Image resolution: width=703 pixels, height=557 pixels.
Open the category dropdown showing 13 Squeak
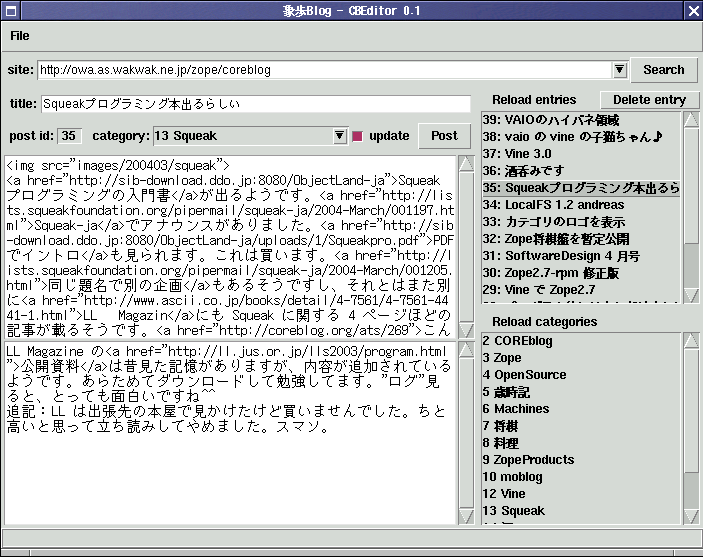[339, 136]
